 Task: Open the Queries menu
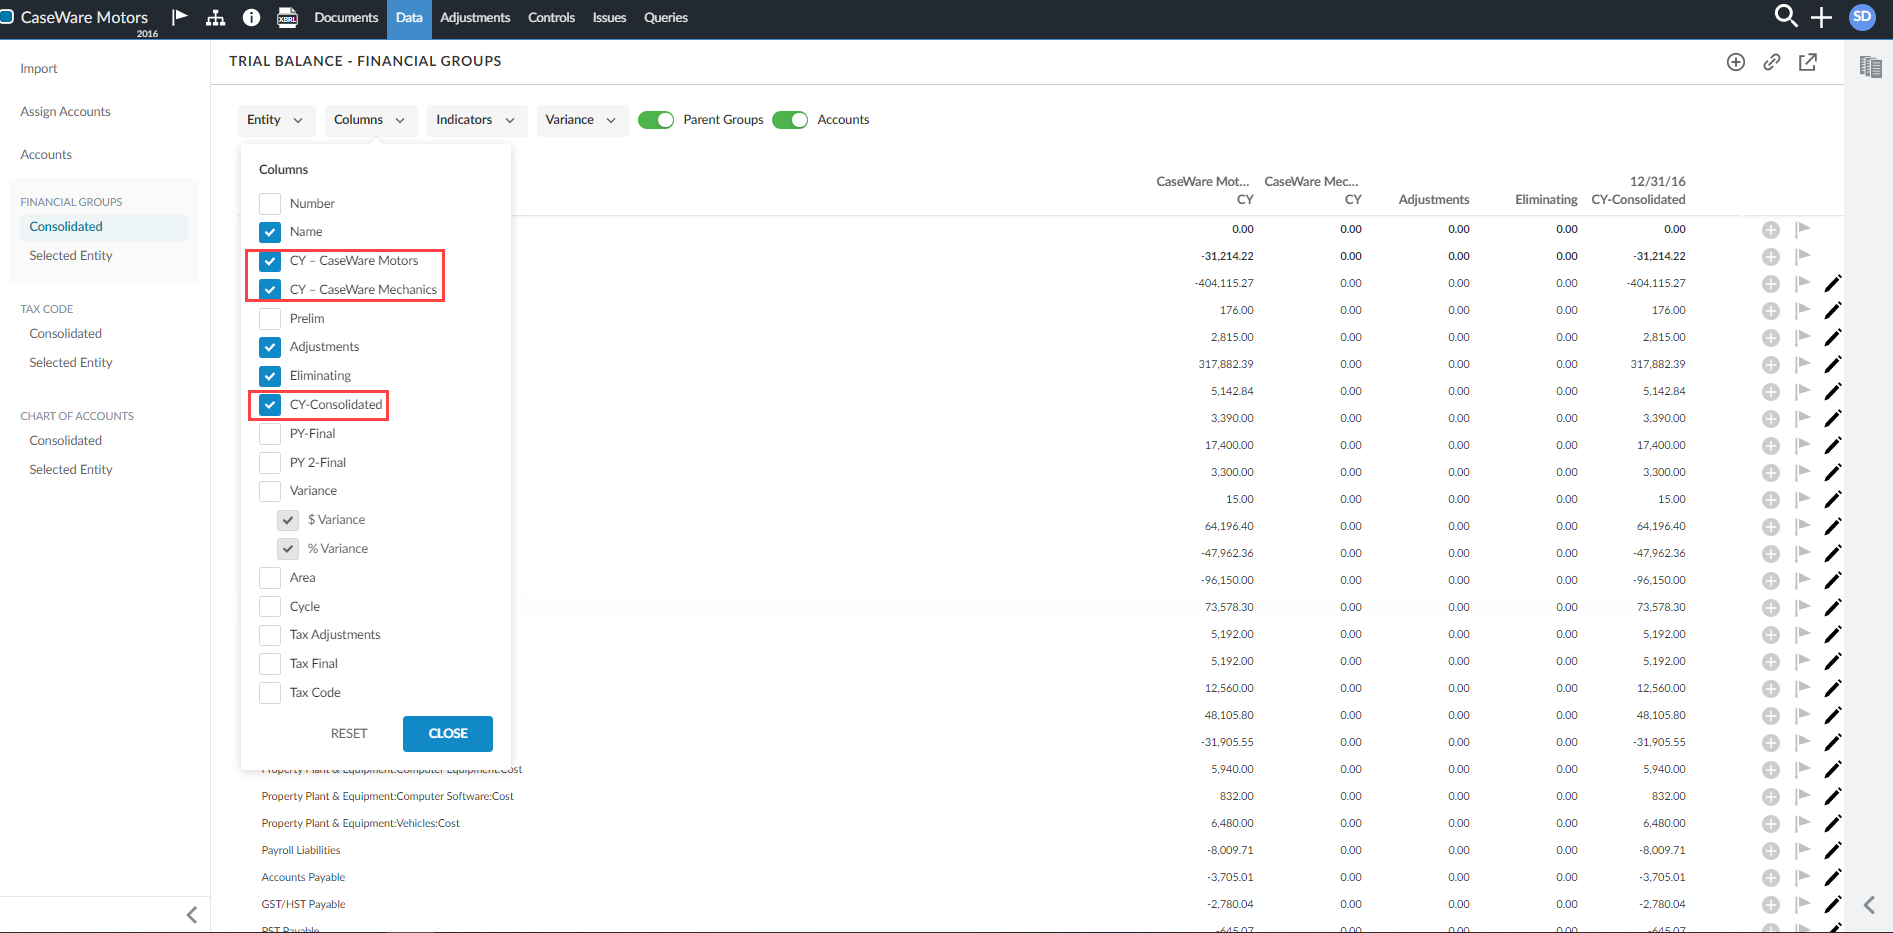click(665, 17)
